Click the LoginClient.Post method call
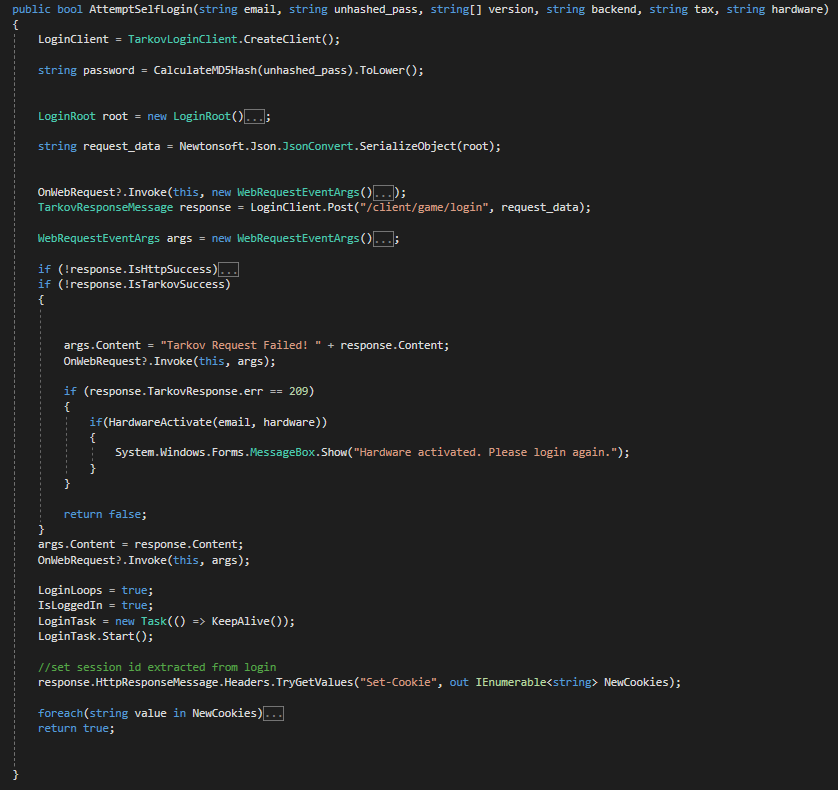 point(302,207)
